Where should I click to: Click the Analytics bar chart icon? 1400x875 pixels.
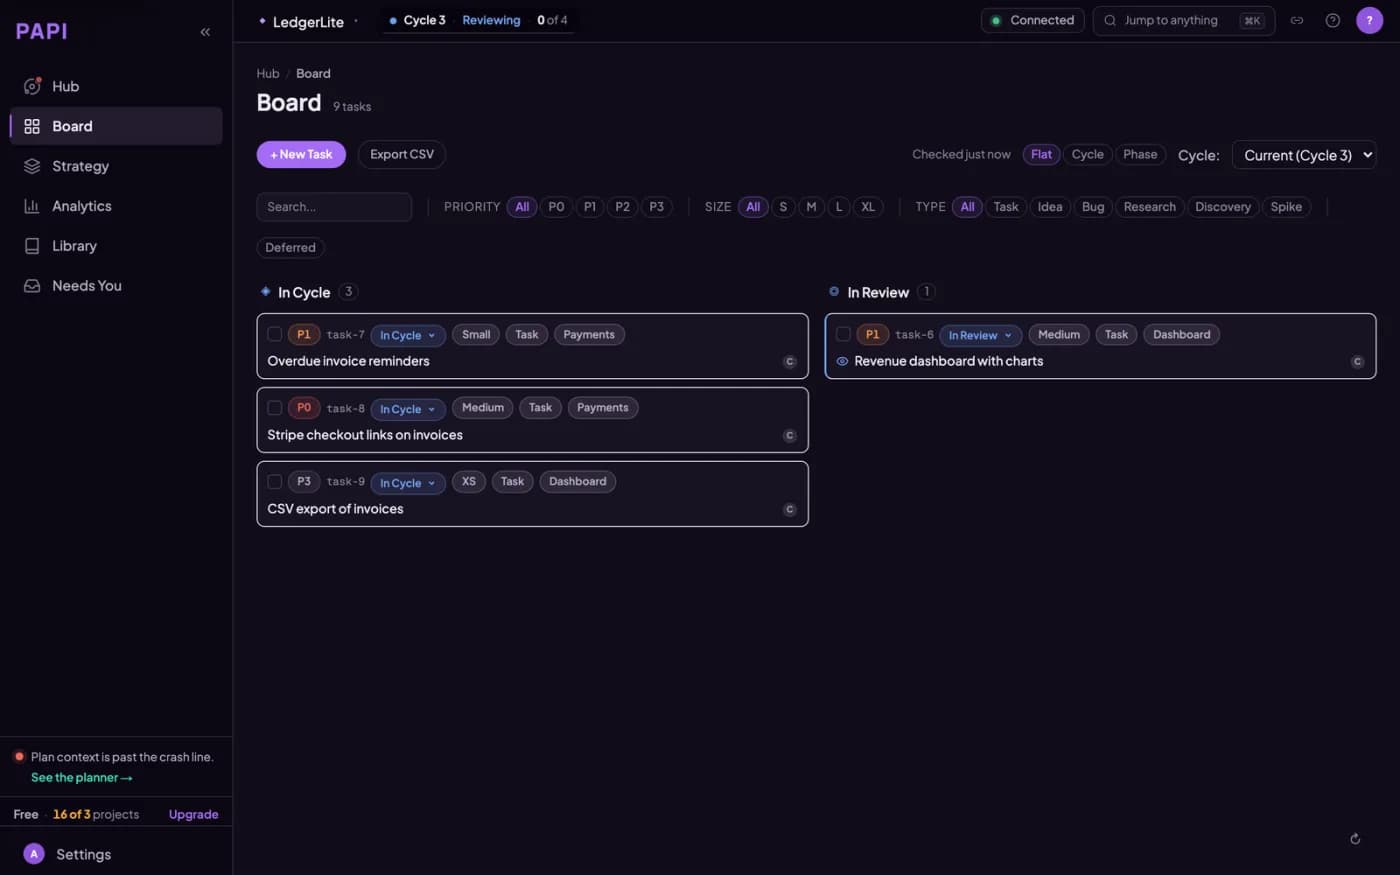(x=32, y=206)
